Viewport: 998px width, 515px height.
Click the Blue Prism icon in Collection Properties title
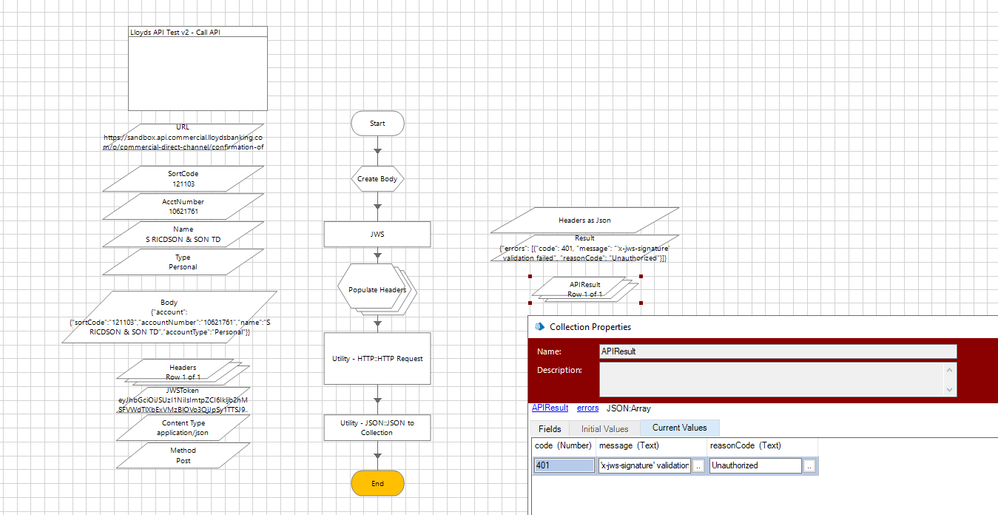click(540, 326)
